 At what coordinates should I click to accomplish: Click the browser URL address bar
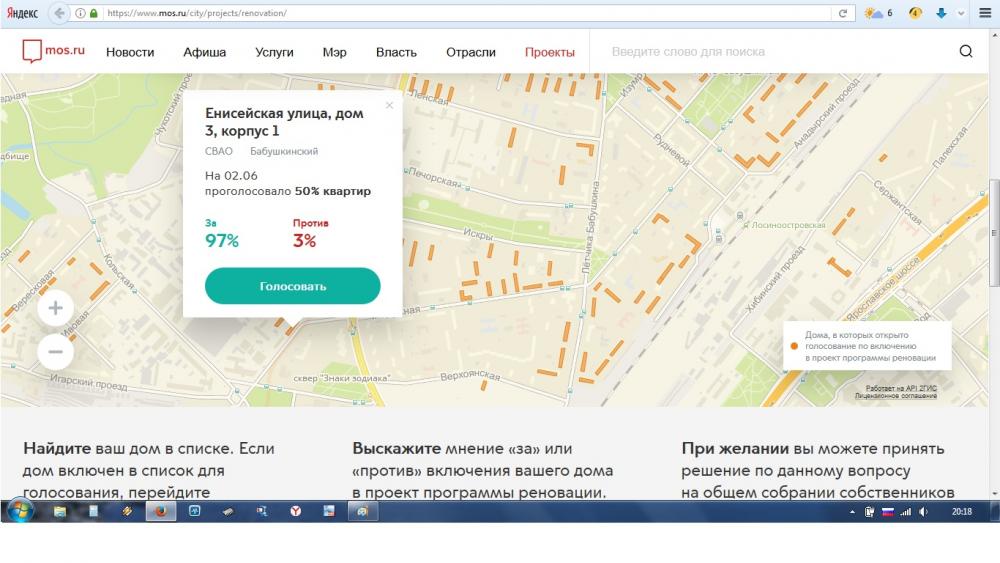[x=460, y=13]
